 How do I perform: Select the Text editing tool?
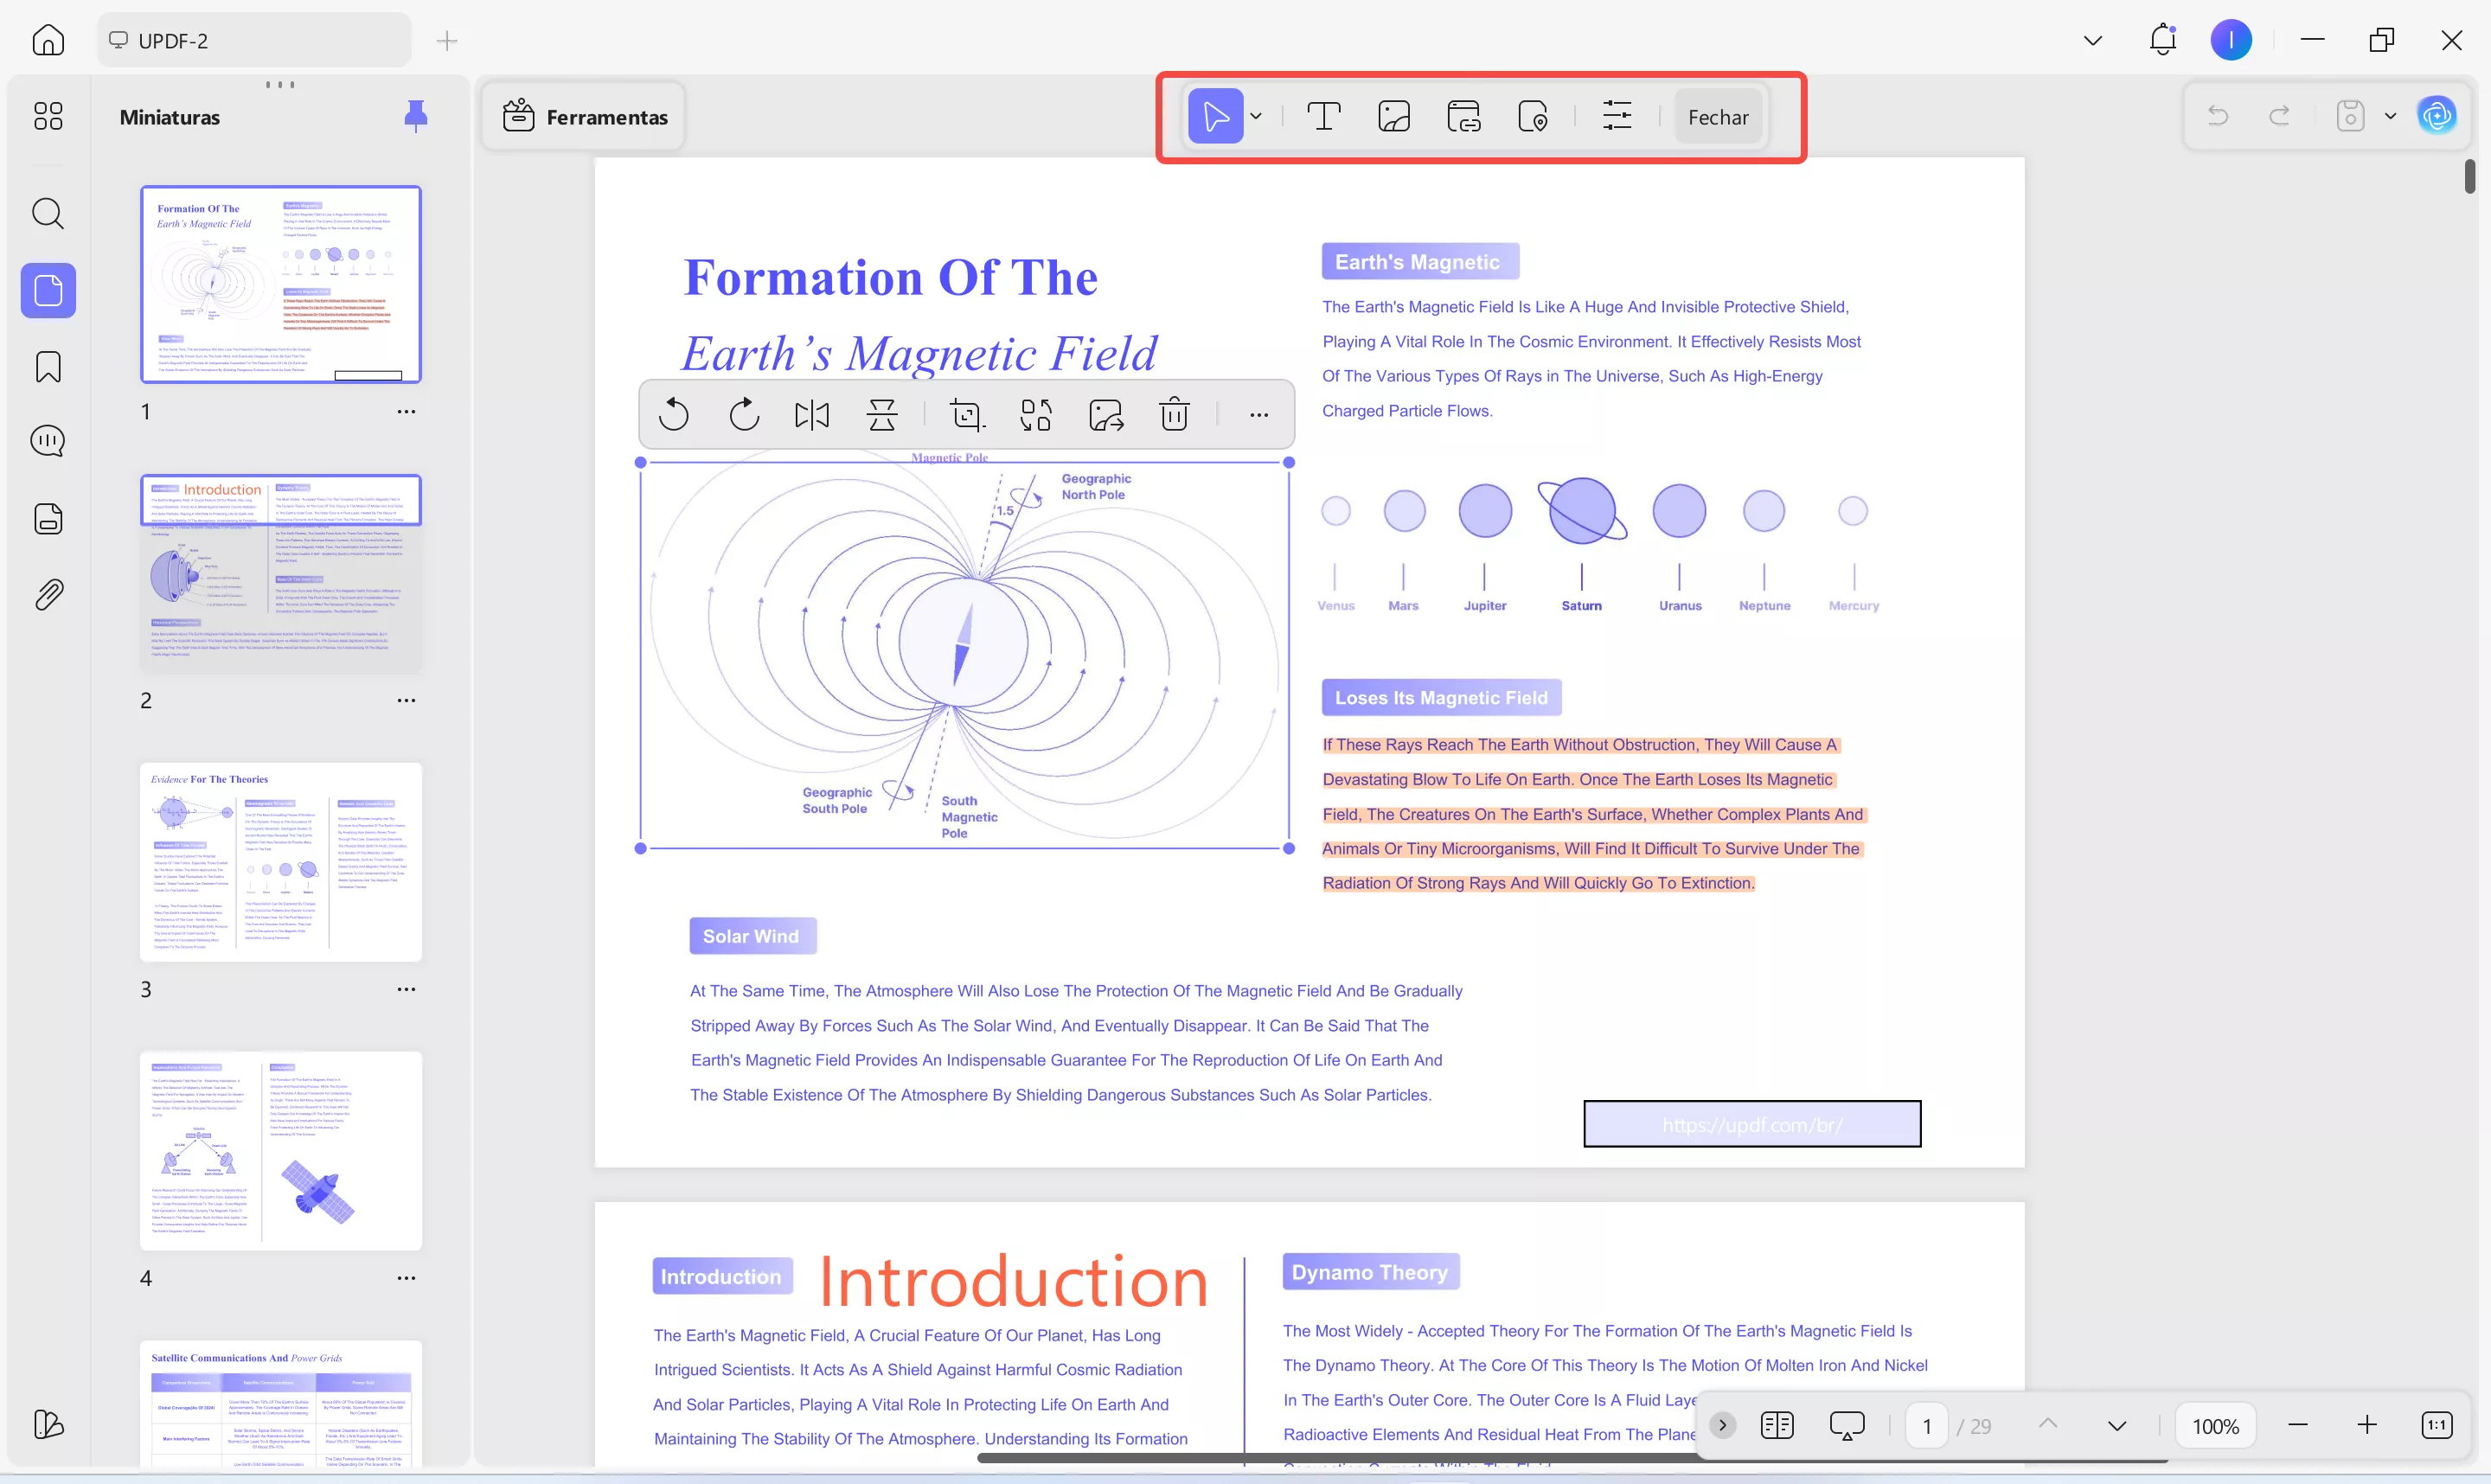coord(1323,115)
